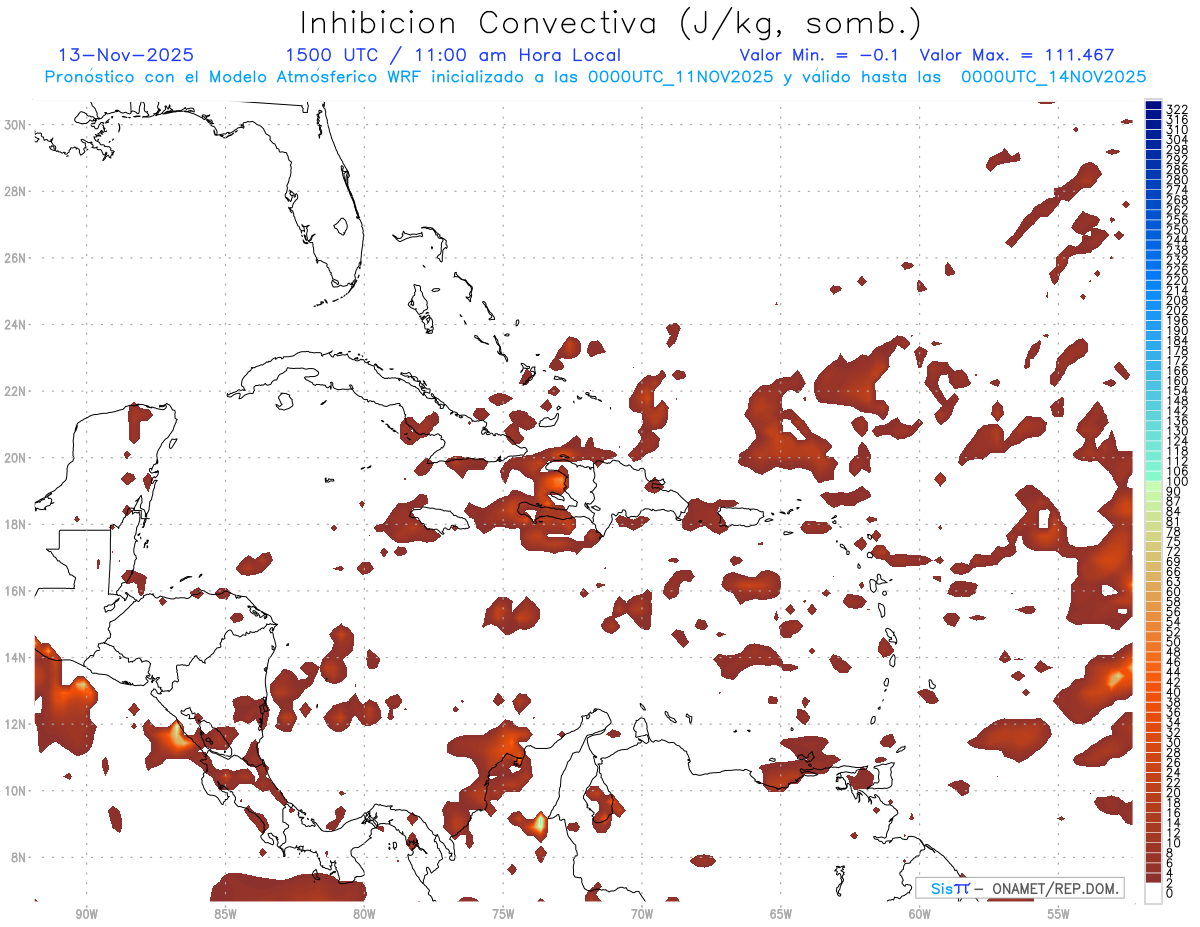Click the '322' color bar label
1200x927 pixels.
pos(1177,109)
